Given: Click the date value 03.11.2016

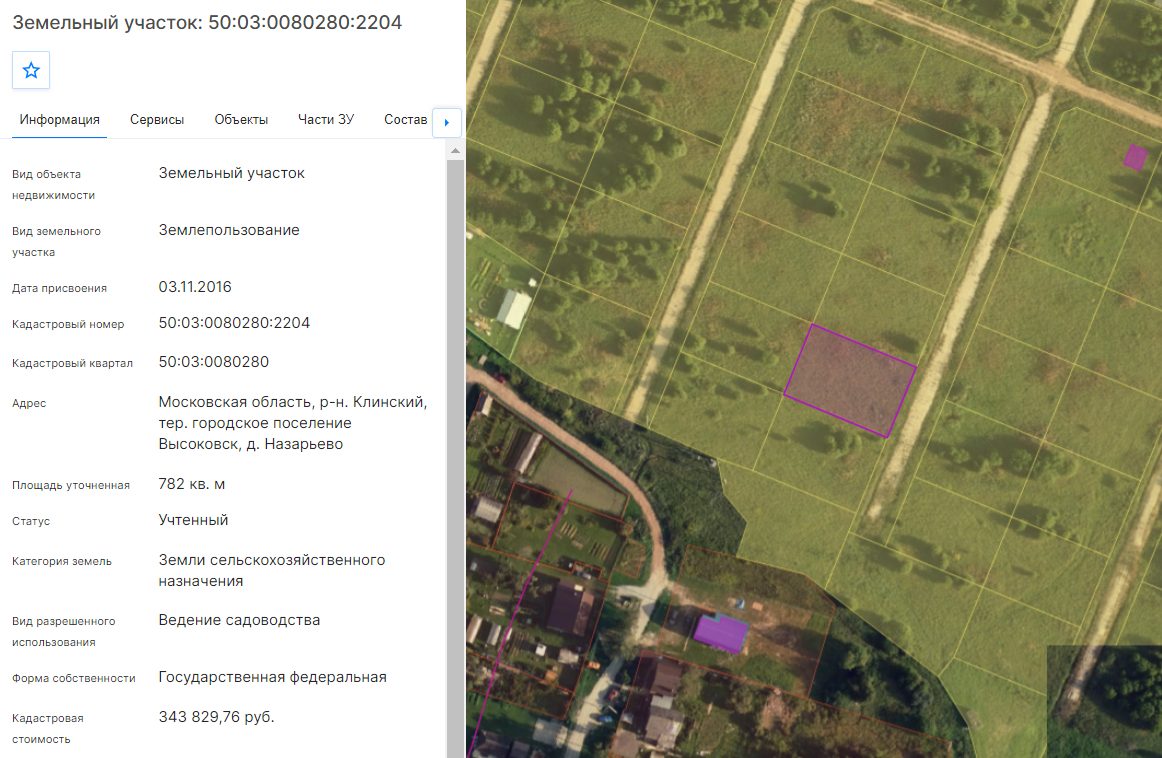Looking at the screenshot, I should pyautogui.click(x=195, y=287).
